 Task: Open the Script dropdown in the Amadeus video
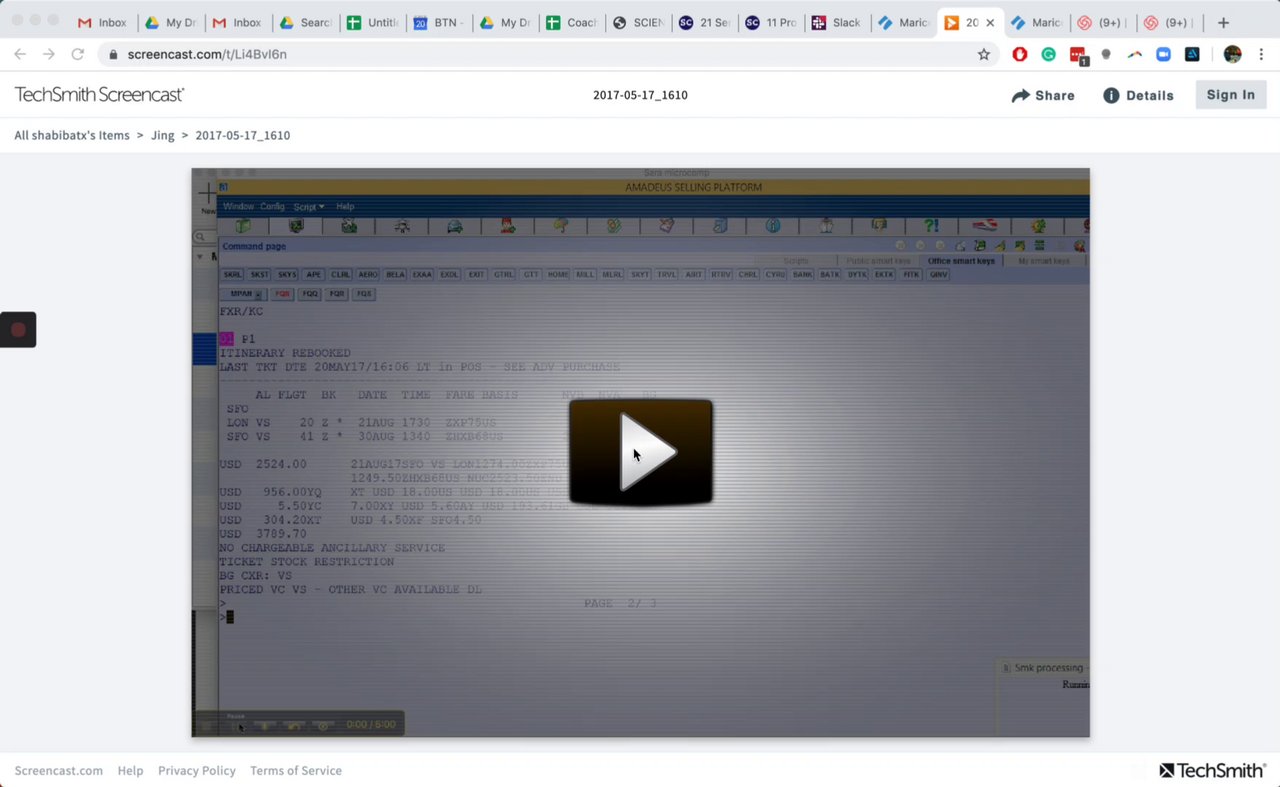click(x=308, y=206)
